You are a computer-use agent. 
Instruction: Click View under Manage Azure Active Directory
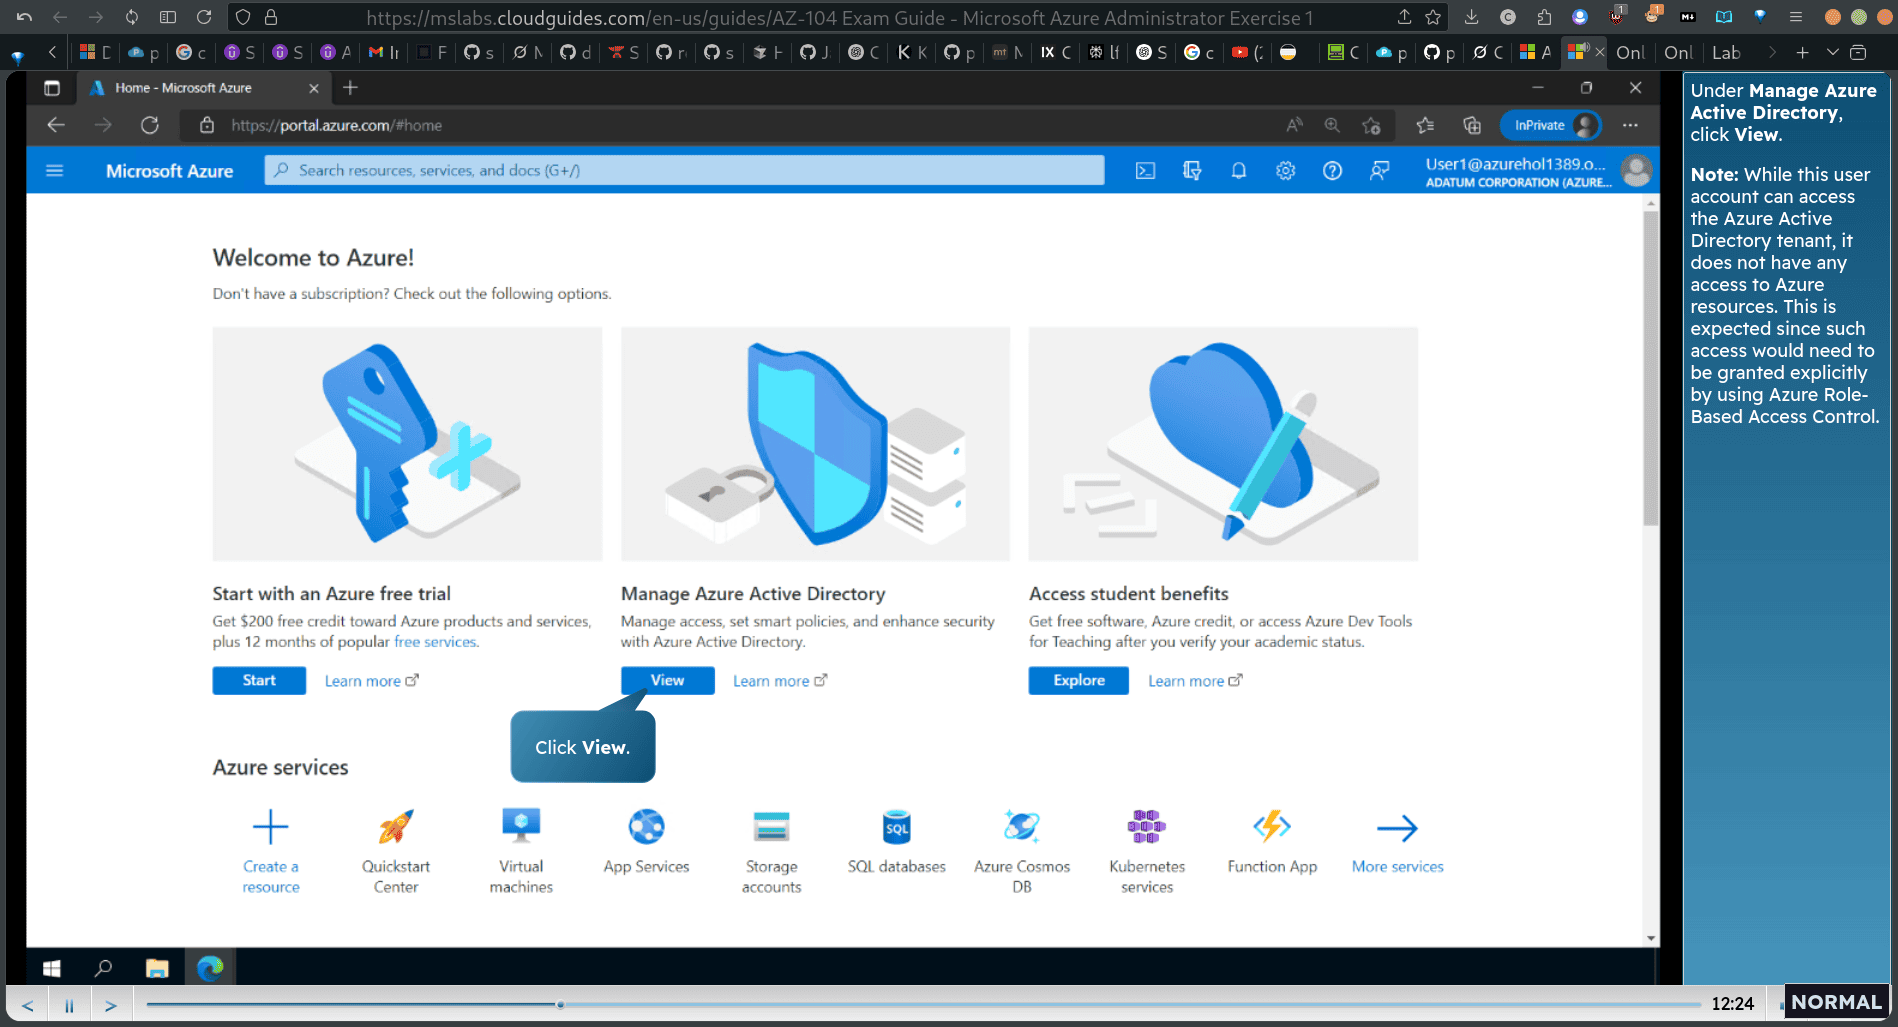pyautogui.click(x=668, y=680)
